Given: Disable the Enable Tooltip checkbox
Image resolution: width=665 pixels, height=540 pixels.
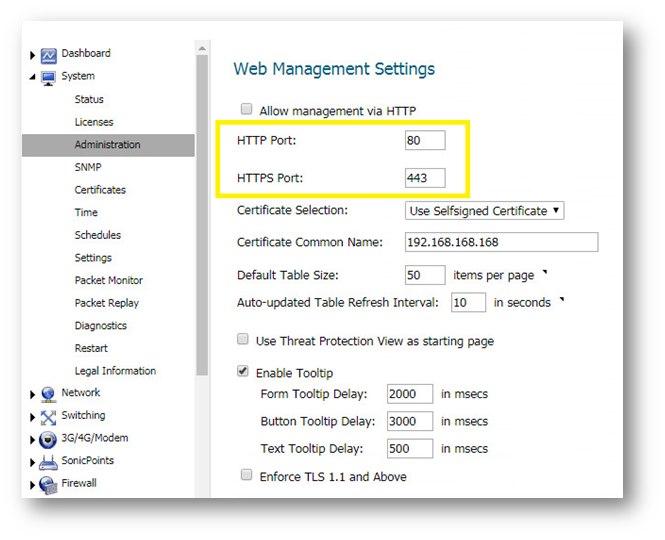Looking at the screenshot, I should click(243, 371).
